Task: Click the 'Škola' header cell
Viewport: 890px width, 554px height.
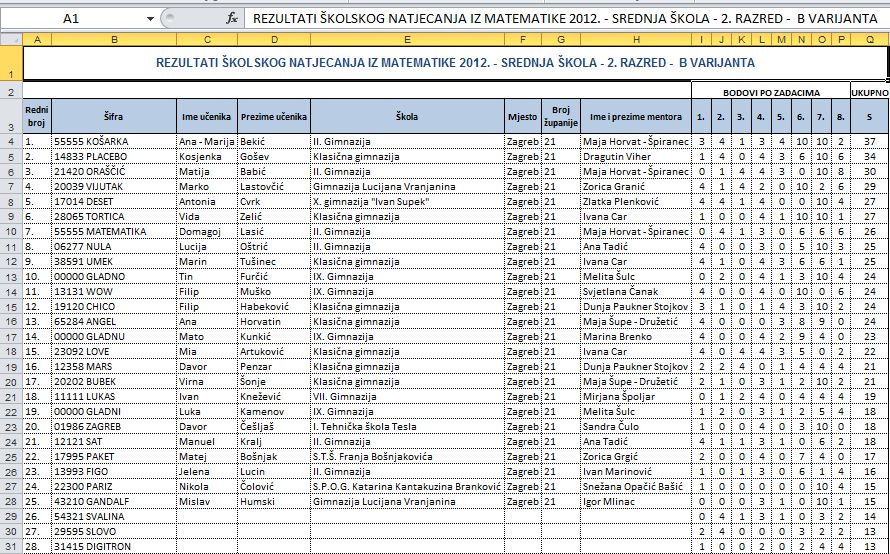Action: point(408,116)
